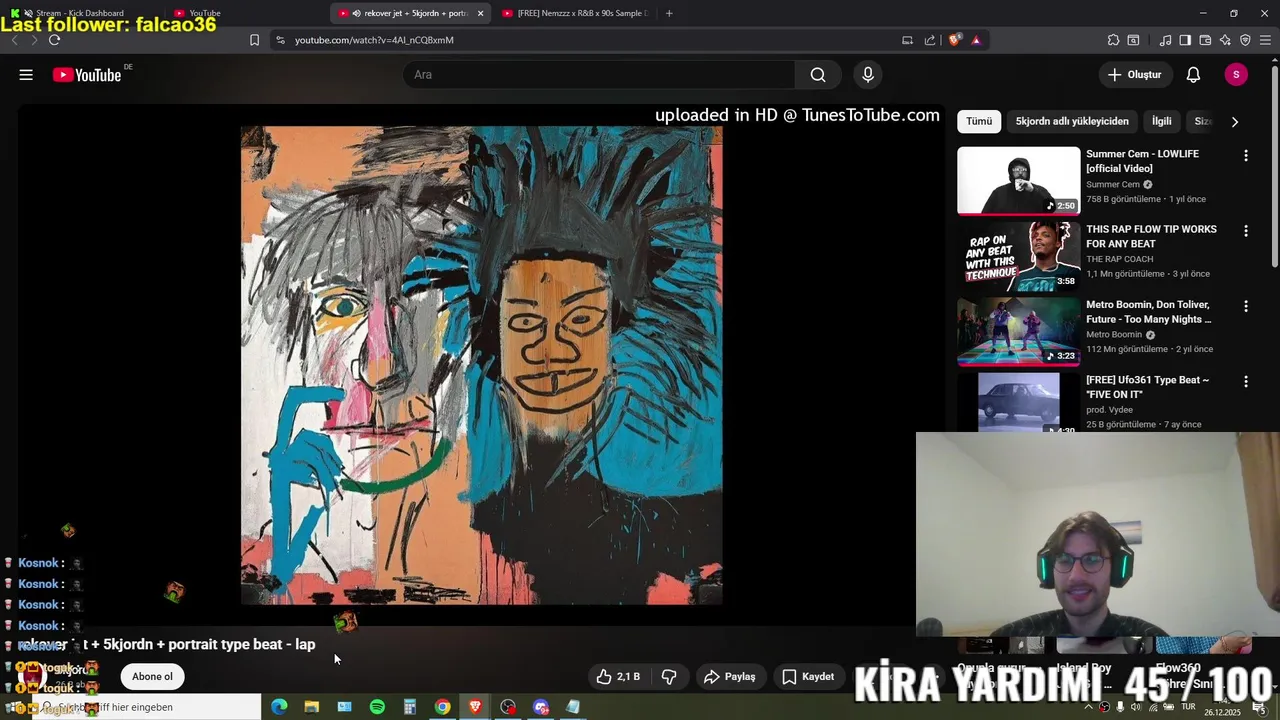Open options for Ufo361 Type Beat video
This screenshot has height=720, width=1280.
coord(1246,381)
